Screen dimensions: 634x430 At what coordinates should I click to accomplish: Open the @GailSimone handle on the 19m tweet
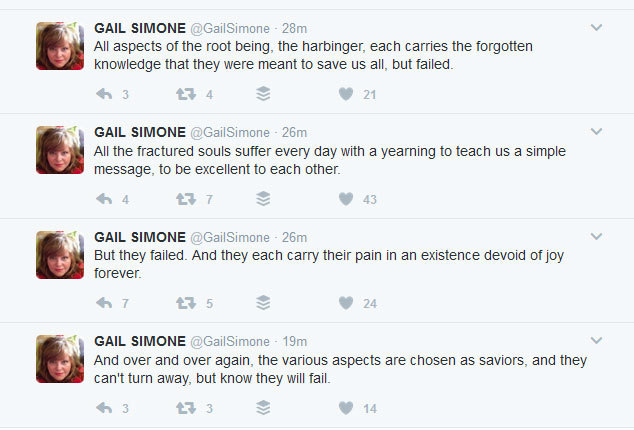pos(230,341)
